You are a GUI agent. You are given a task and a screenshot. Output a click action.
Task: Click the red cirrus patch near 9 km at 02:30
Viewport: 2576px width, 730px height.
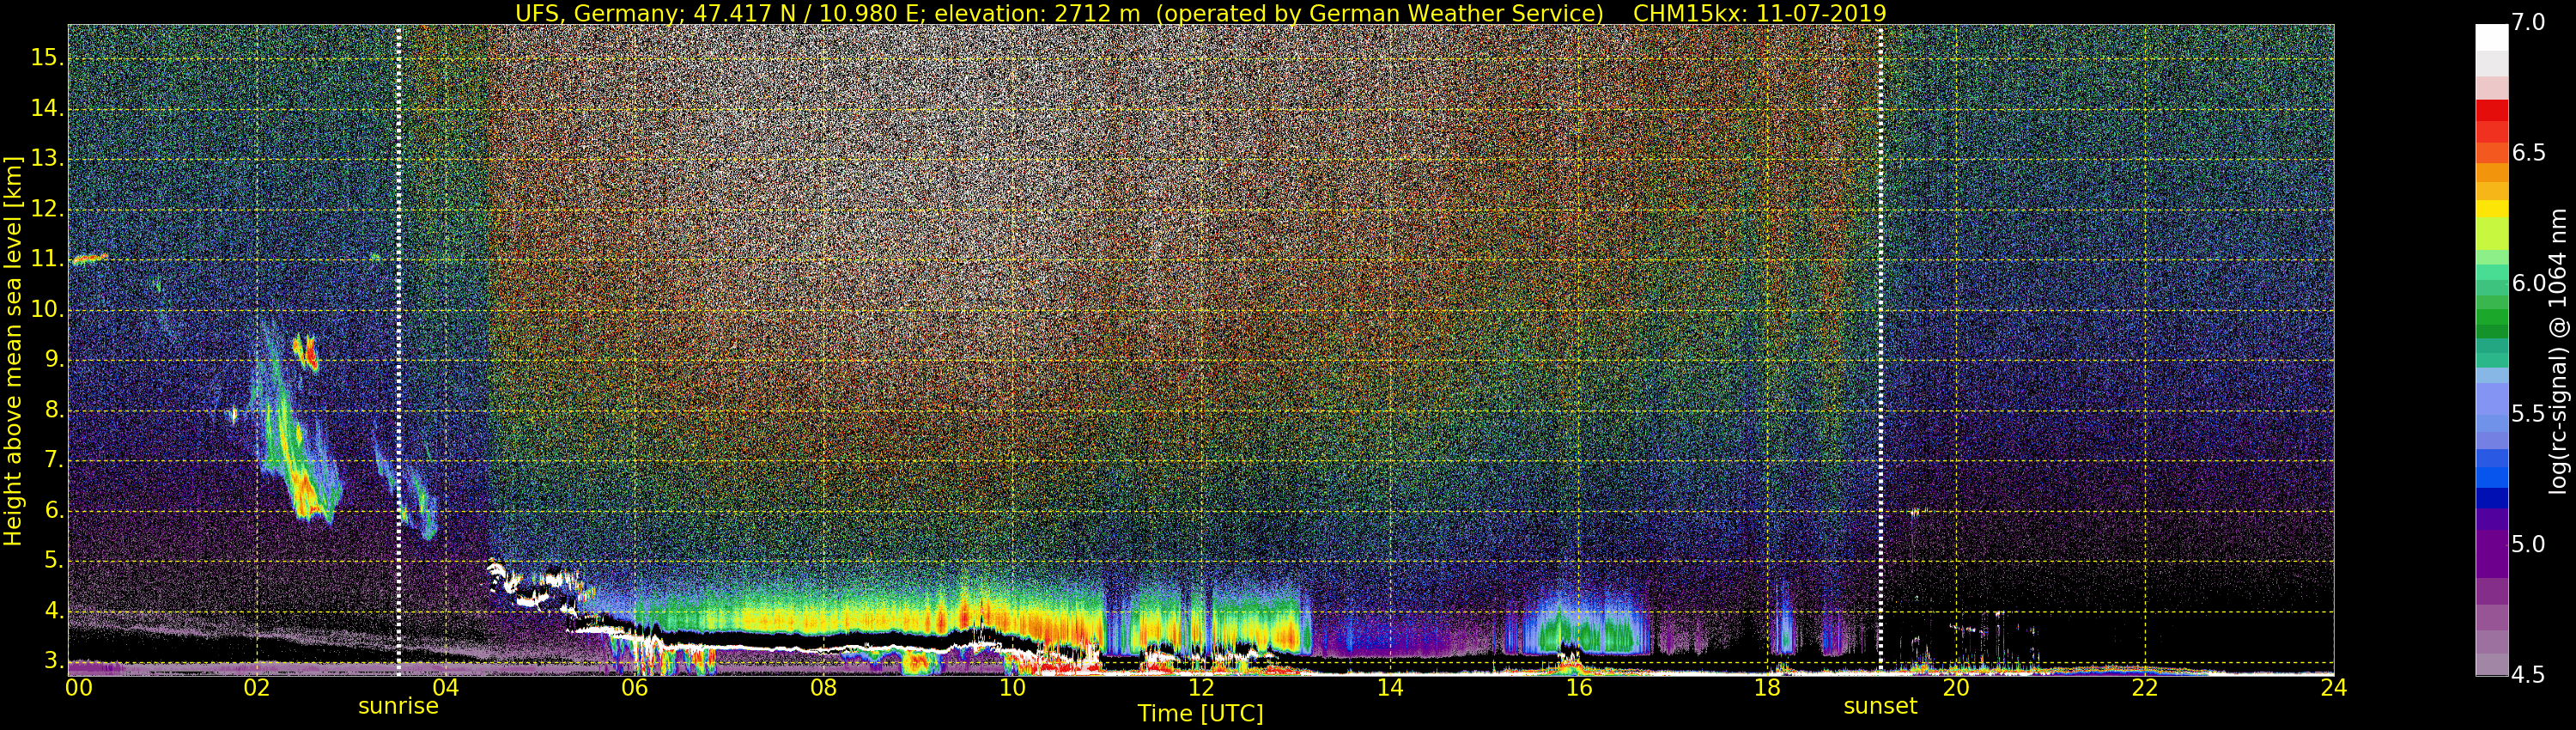[x=306, y=352]
